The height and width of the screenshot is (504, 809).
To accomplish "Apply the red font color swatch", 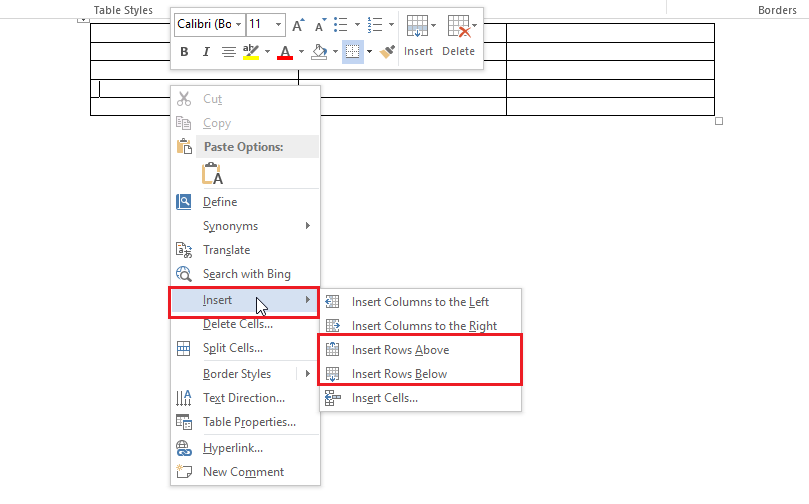I will tap(285, 52).
